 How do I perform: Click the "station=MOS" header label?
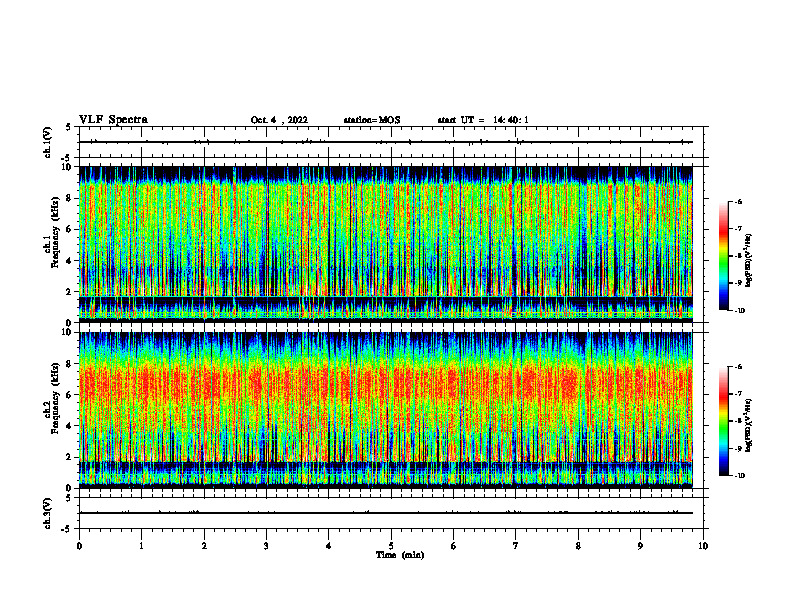[x=372, y=120]
